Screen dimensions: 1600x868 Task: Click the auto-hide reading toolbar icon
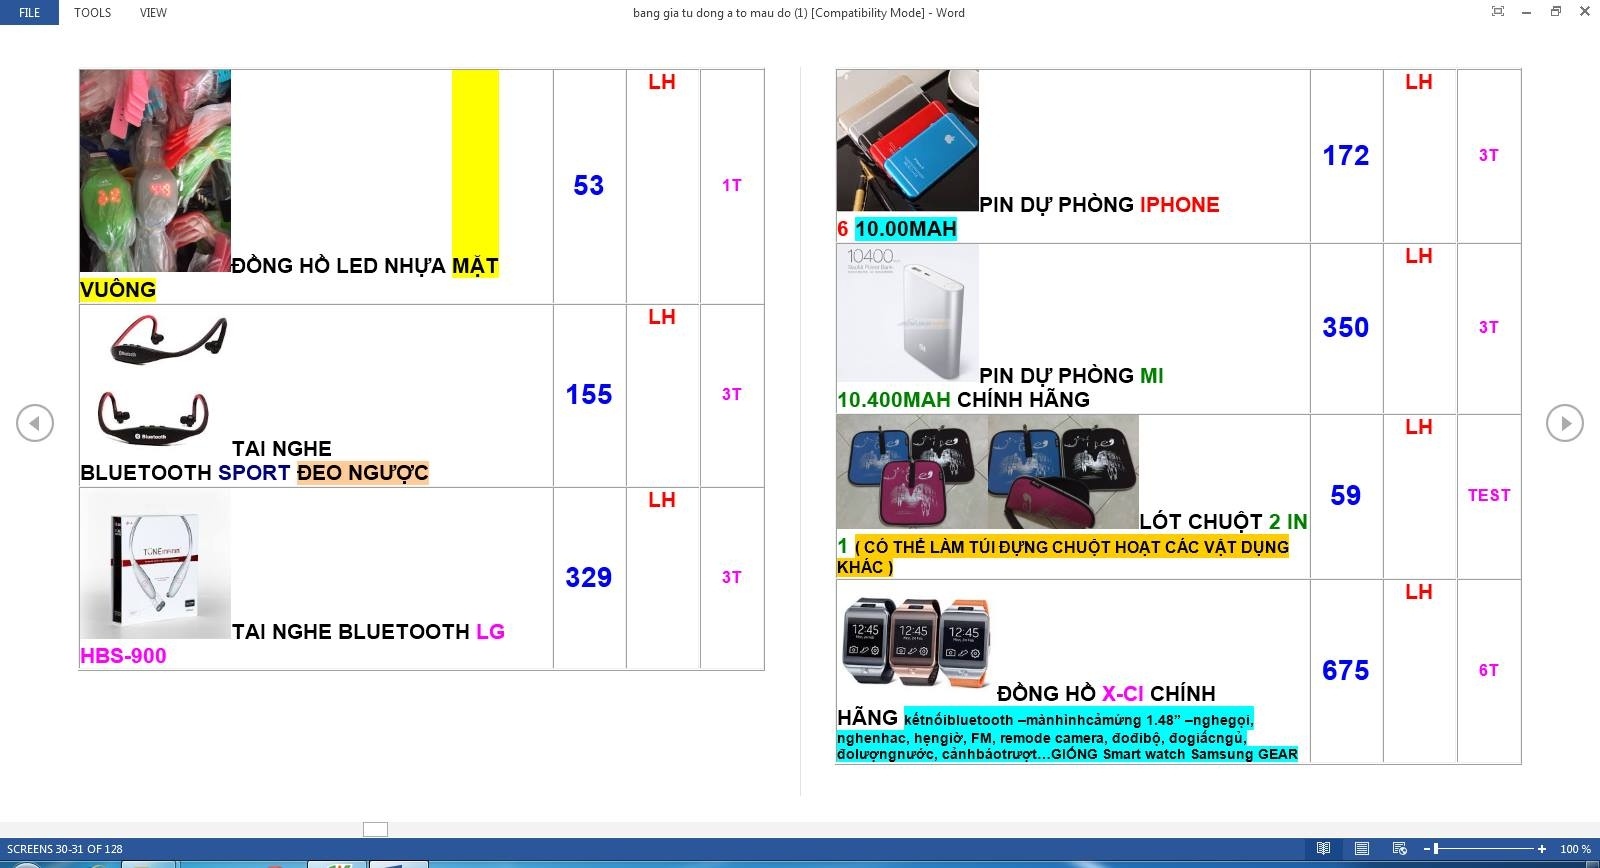coord(1497,12)
